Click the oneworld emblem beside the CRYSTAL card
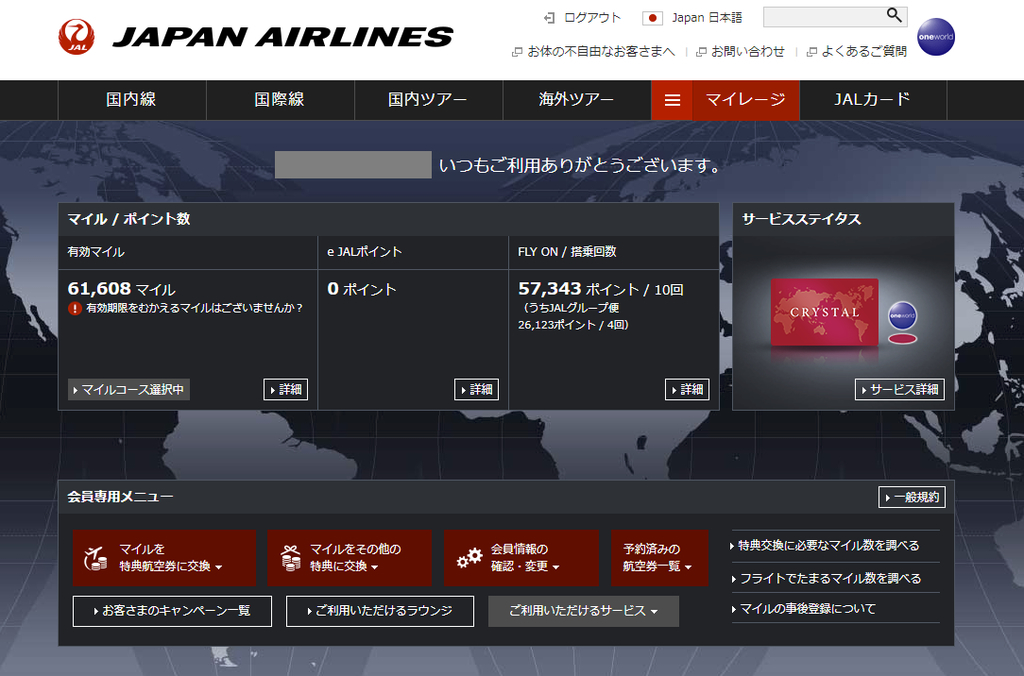Image resolution: width=1024 pixels, height=676 pixels. click(902, 316)
